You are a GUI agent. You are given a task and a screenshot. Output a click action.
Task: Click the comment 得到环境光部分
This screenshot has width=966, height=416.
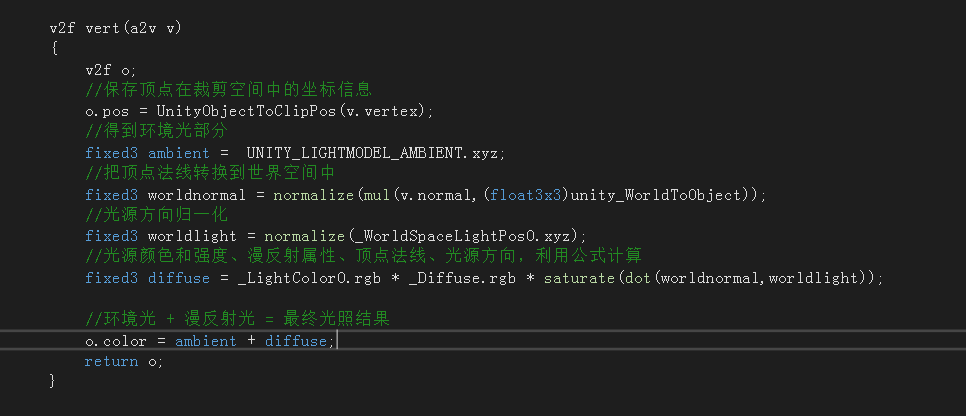[156, 132]
